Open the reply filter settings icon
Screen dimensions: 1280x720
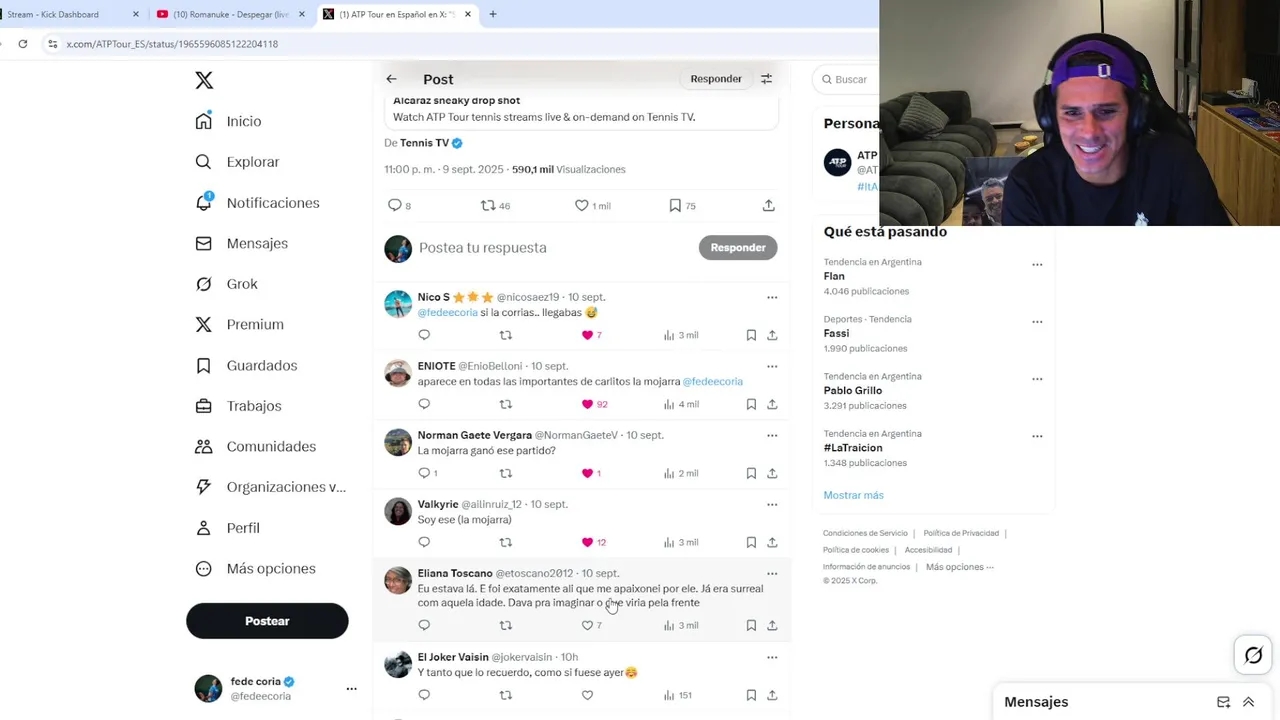766,79
